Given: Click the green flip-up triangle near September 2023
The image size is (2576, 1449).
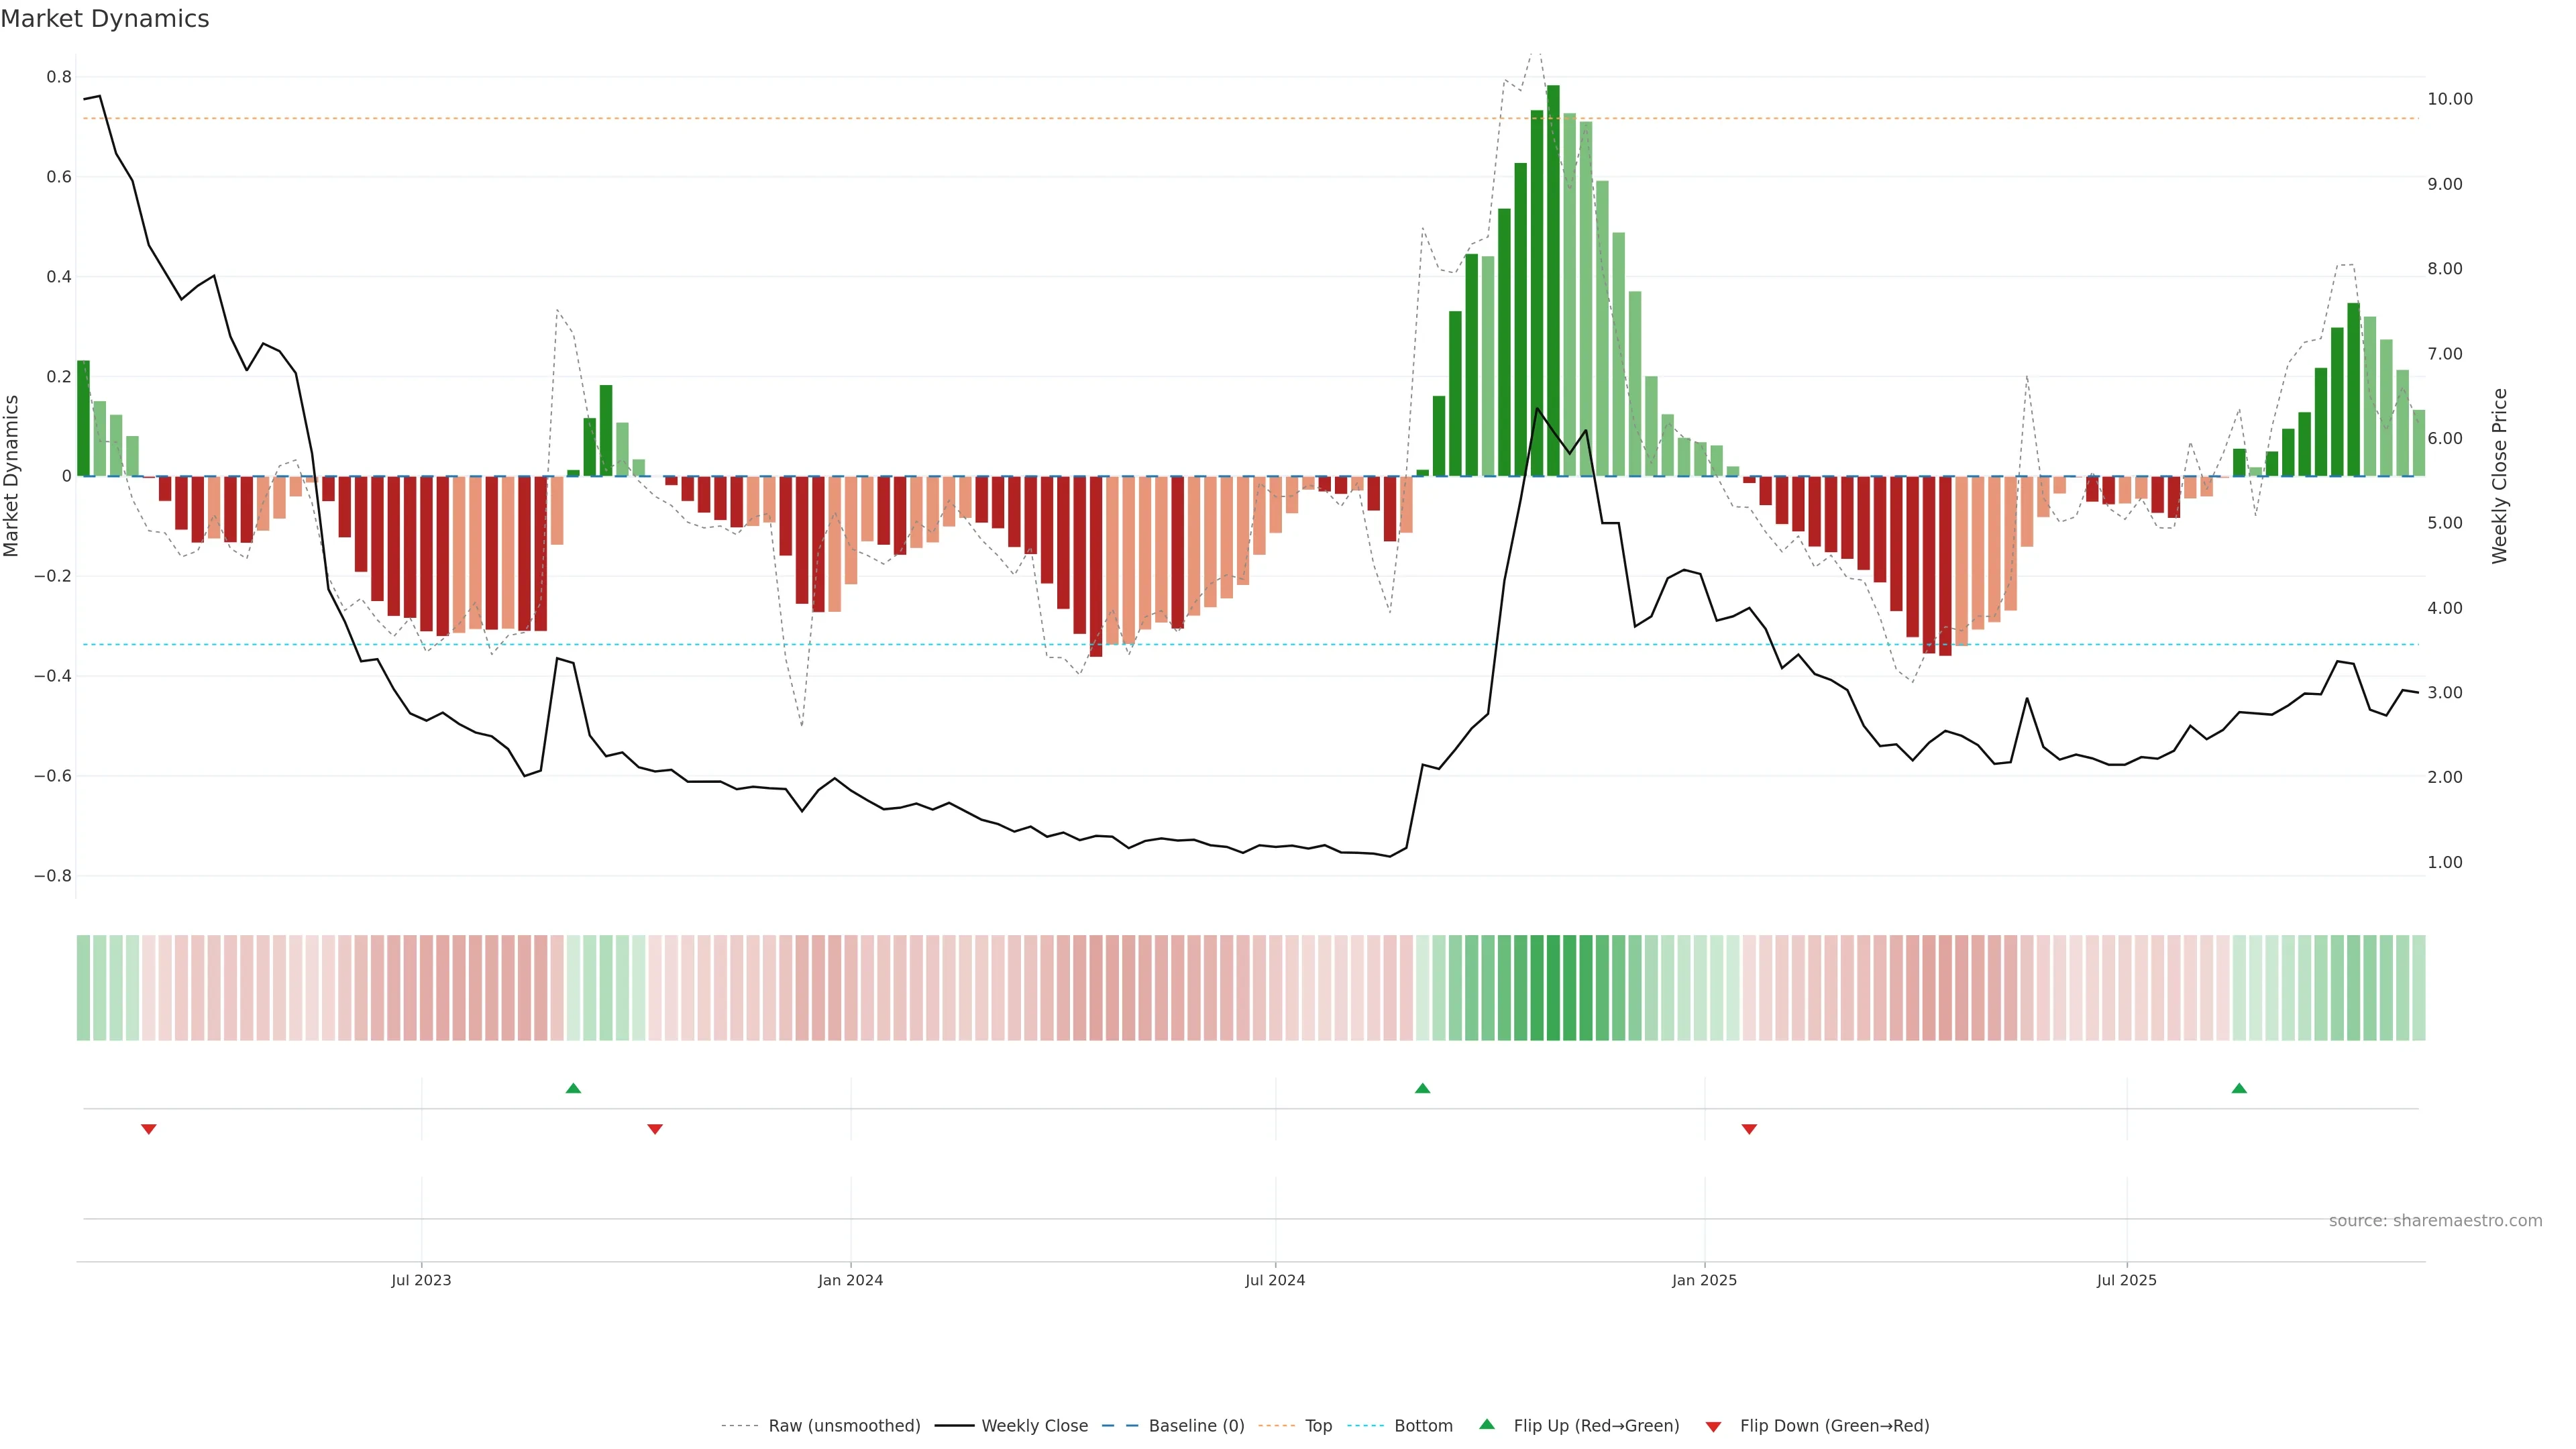Looking at the screenshot, I should tap(573, 1088).
